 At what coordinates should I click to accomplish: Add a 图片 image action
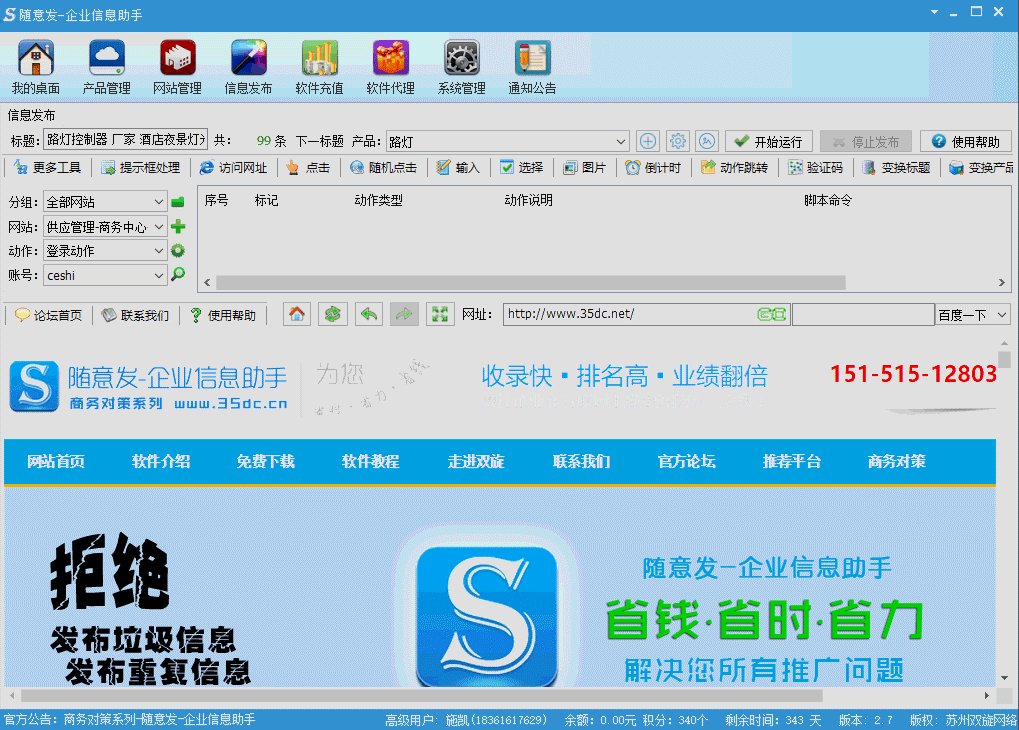584,168
